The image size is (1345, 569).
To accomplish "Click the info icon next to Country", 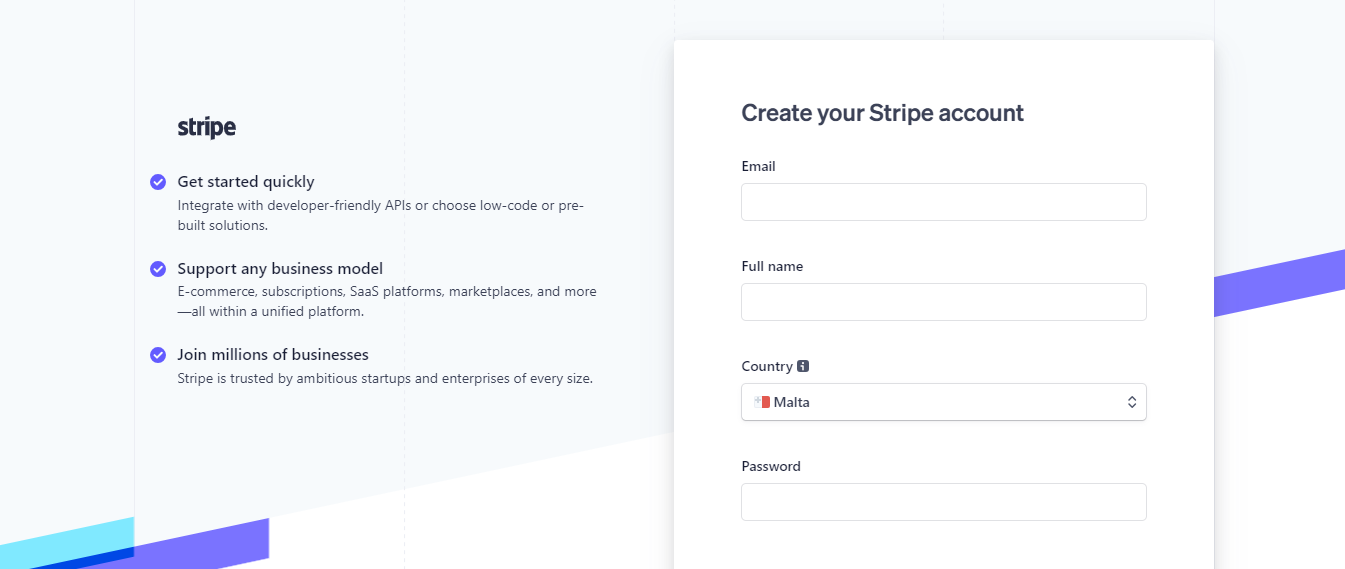I will [803, 366].
